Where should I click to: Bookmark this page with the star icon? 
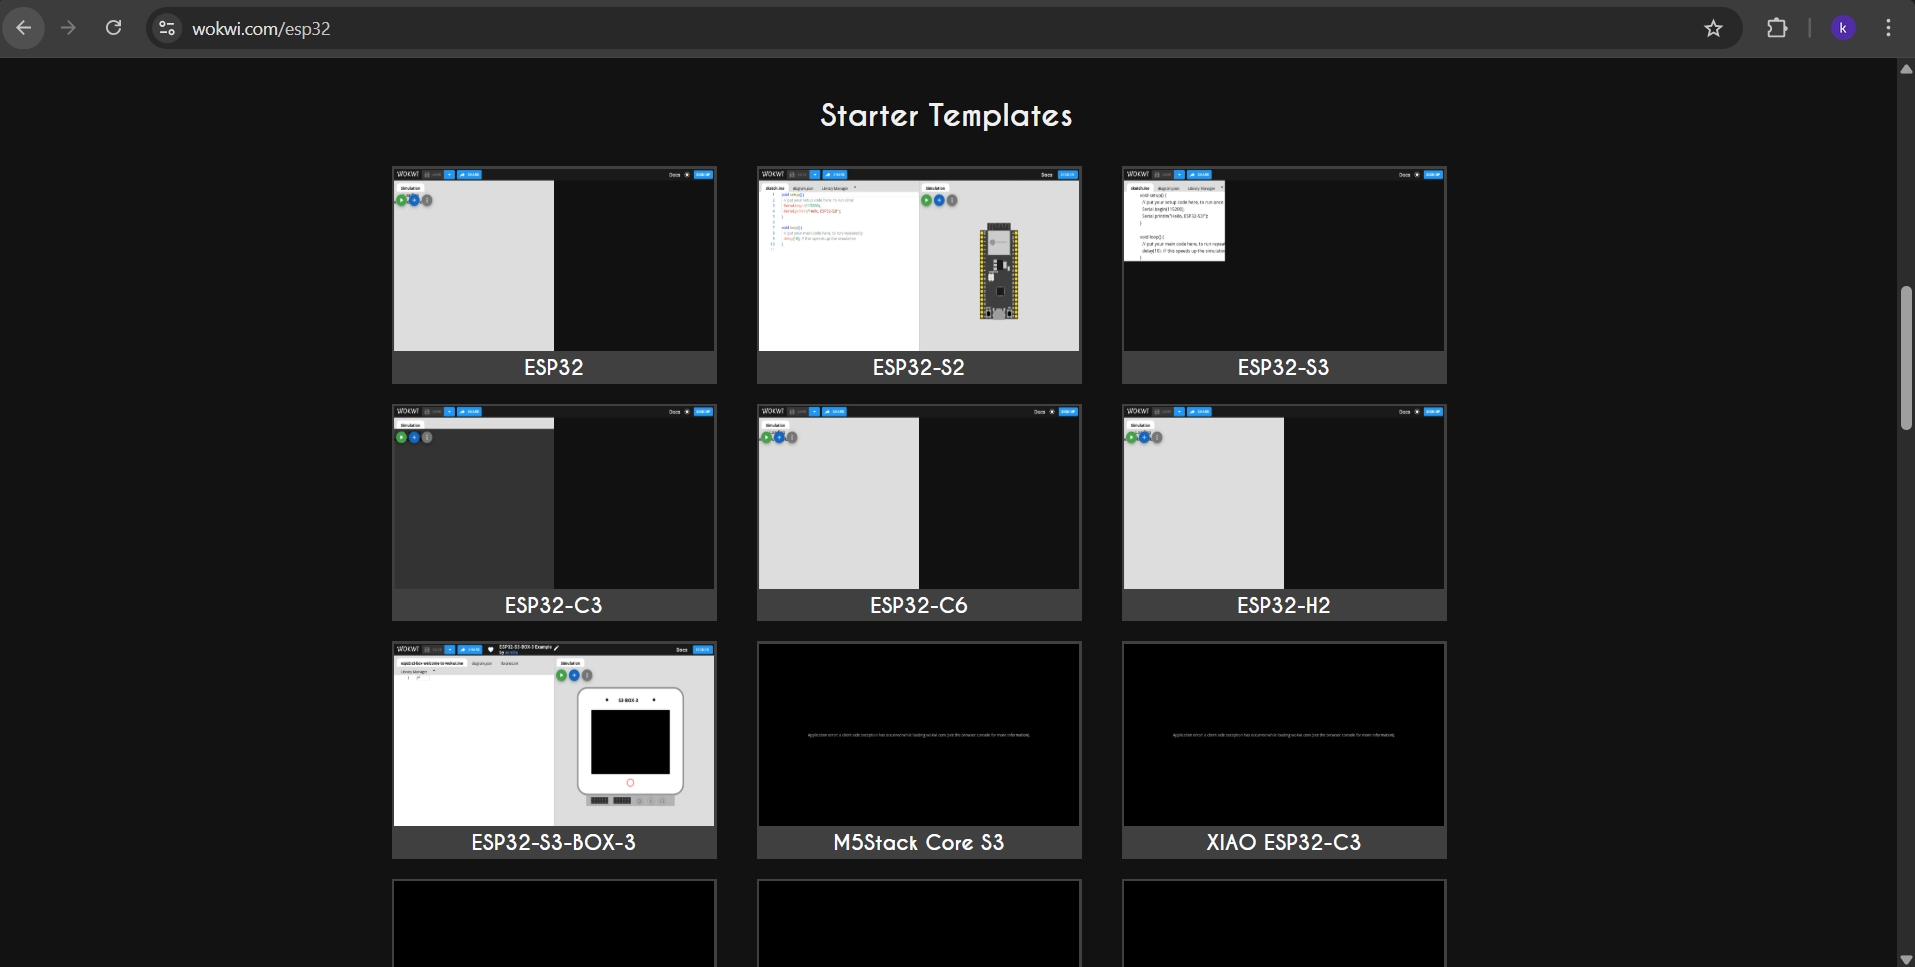tap(1713, 28)
